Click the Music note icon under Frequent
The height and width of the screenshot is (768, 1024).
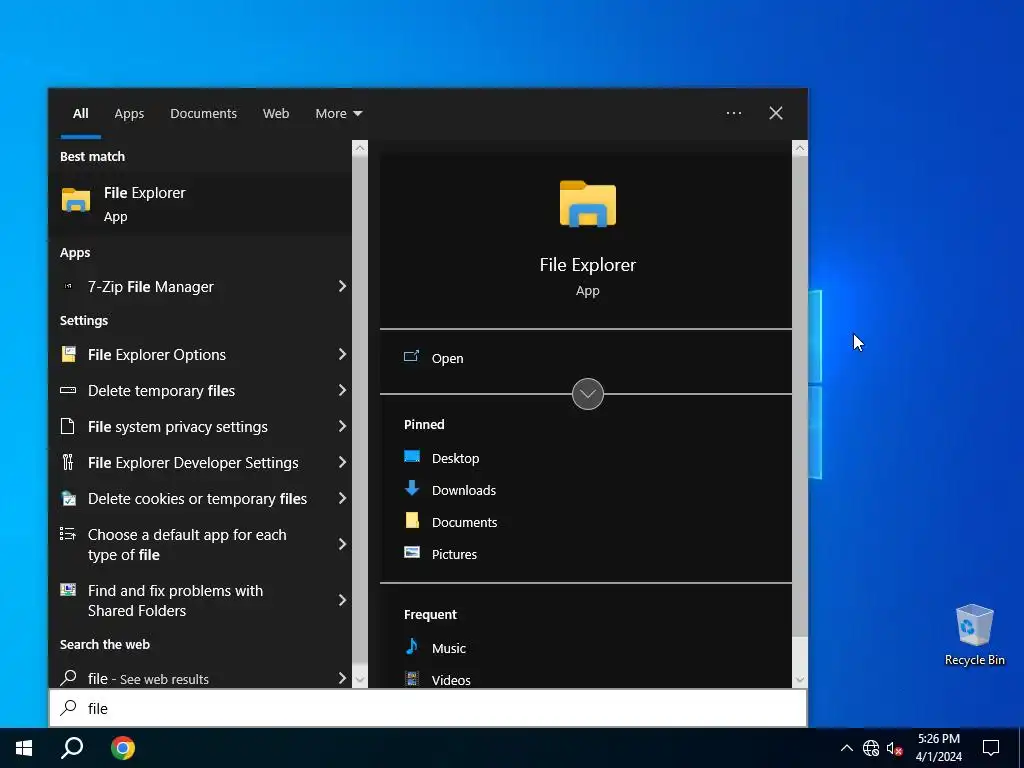tap(412, 647)
